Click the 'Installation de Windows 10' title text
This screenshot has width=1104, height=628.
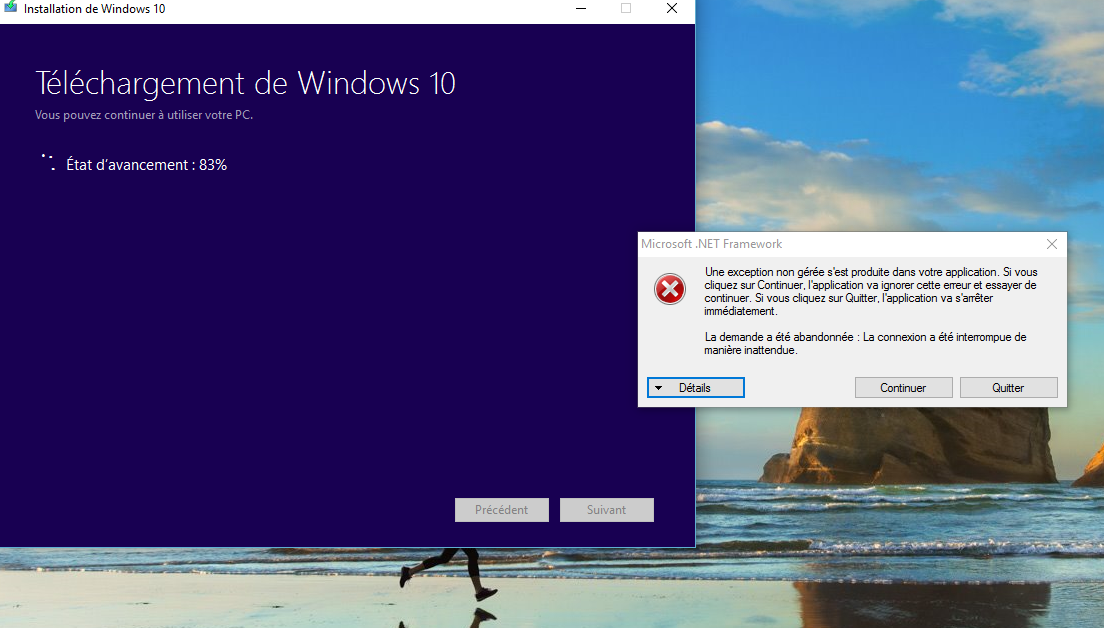tap(94, 9)
